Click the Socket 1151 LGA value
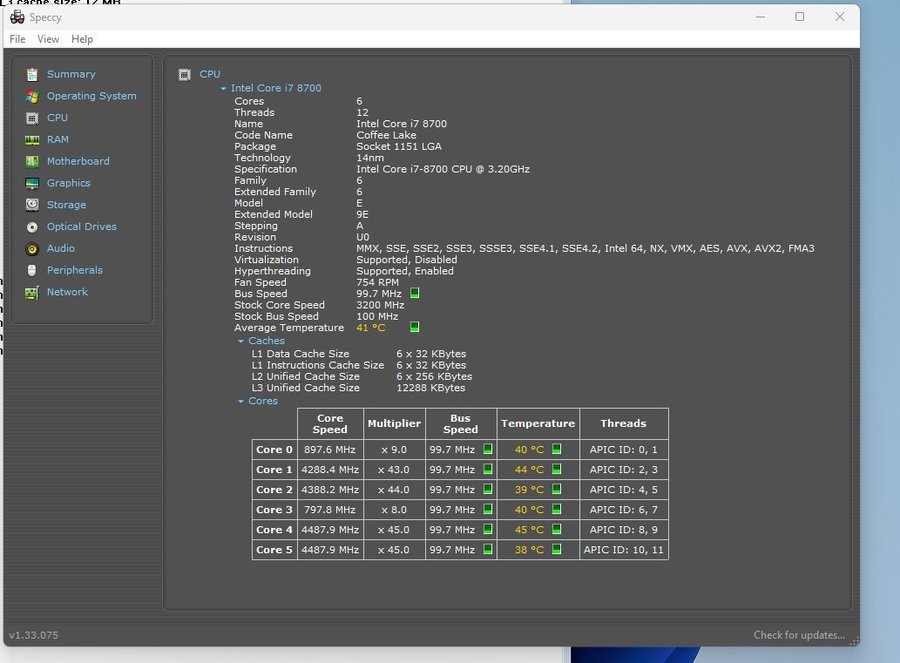Screen dimensions: 900x663 click(399, 146)
